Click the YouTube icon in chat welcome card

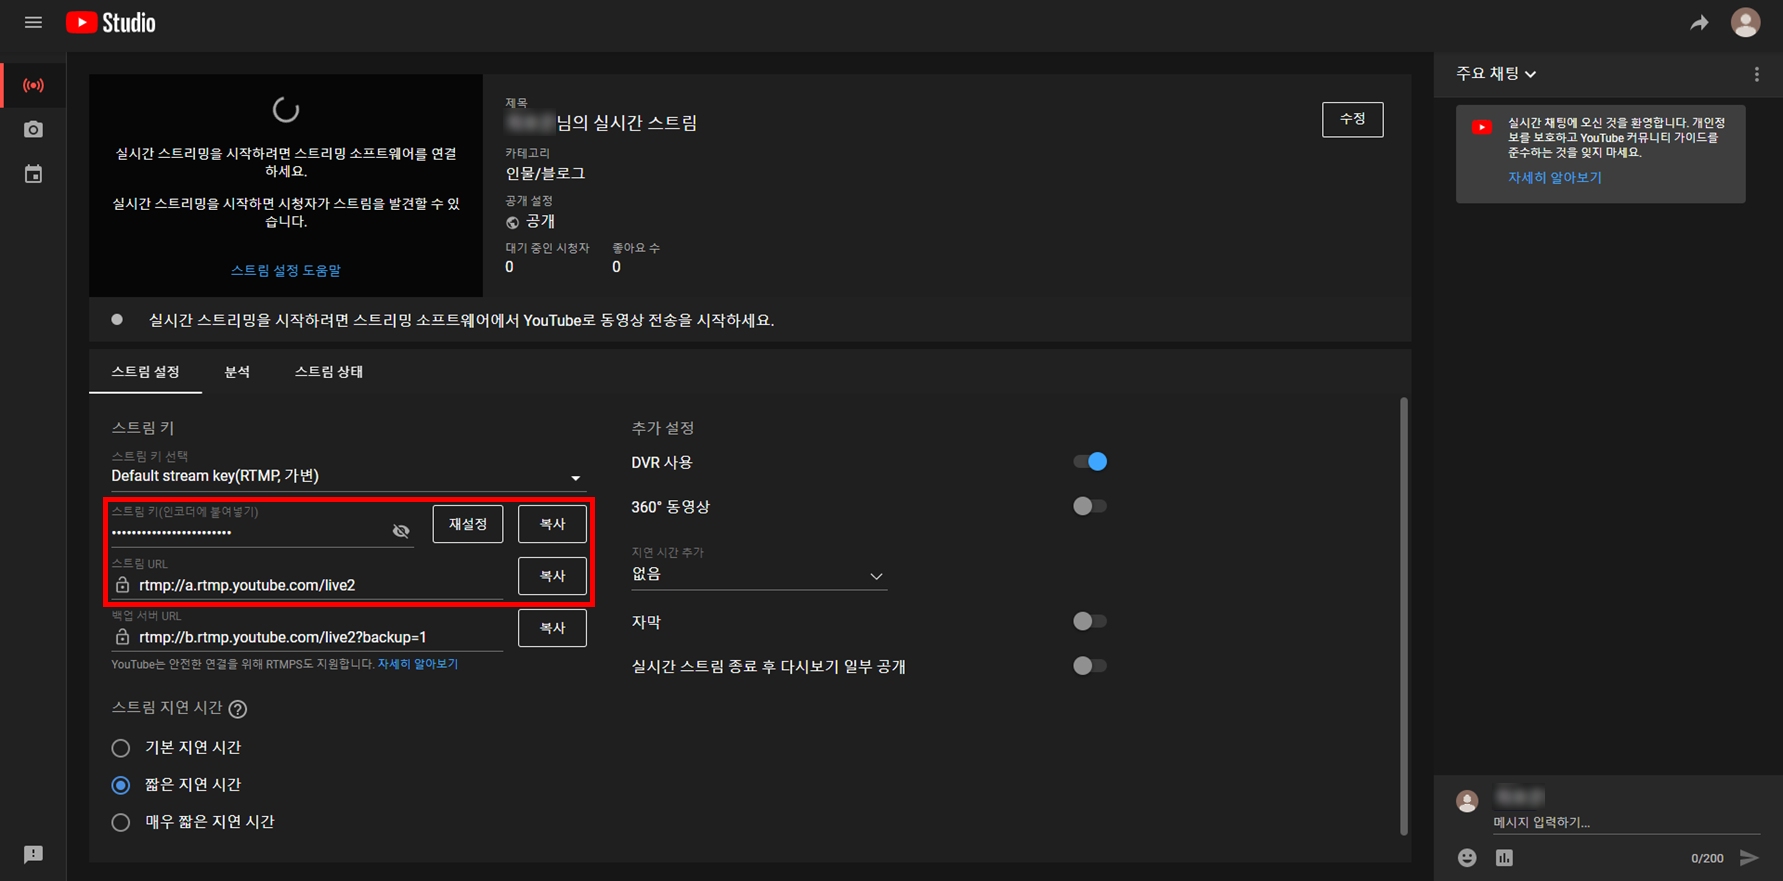(x=1481, y=127)
